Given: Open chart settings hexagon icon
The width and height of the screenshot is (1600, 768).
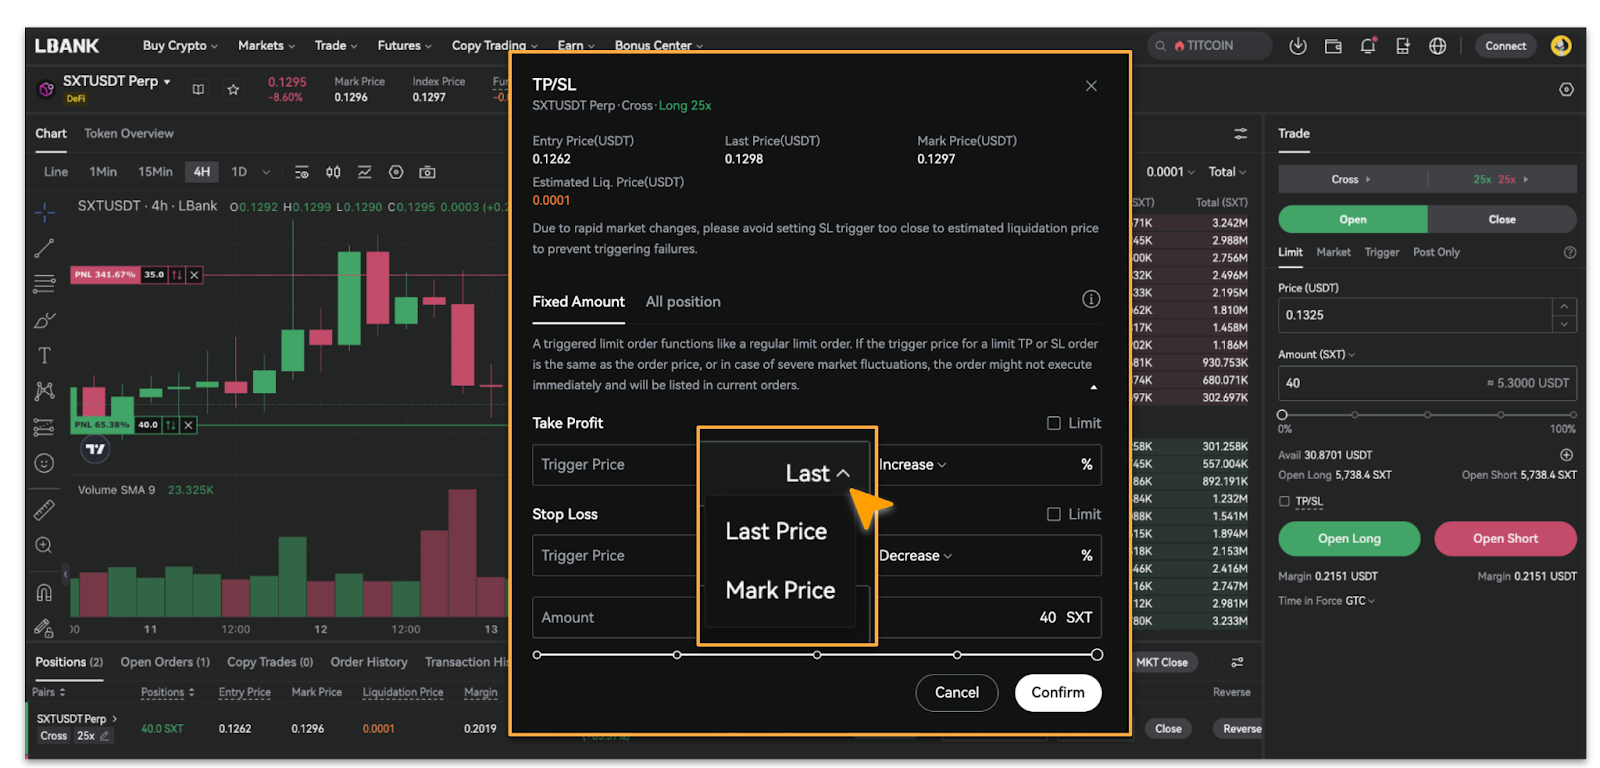Looking at the screenshot, I should click(396, 172).
